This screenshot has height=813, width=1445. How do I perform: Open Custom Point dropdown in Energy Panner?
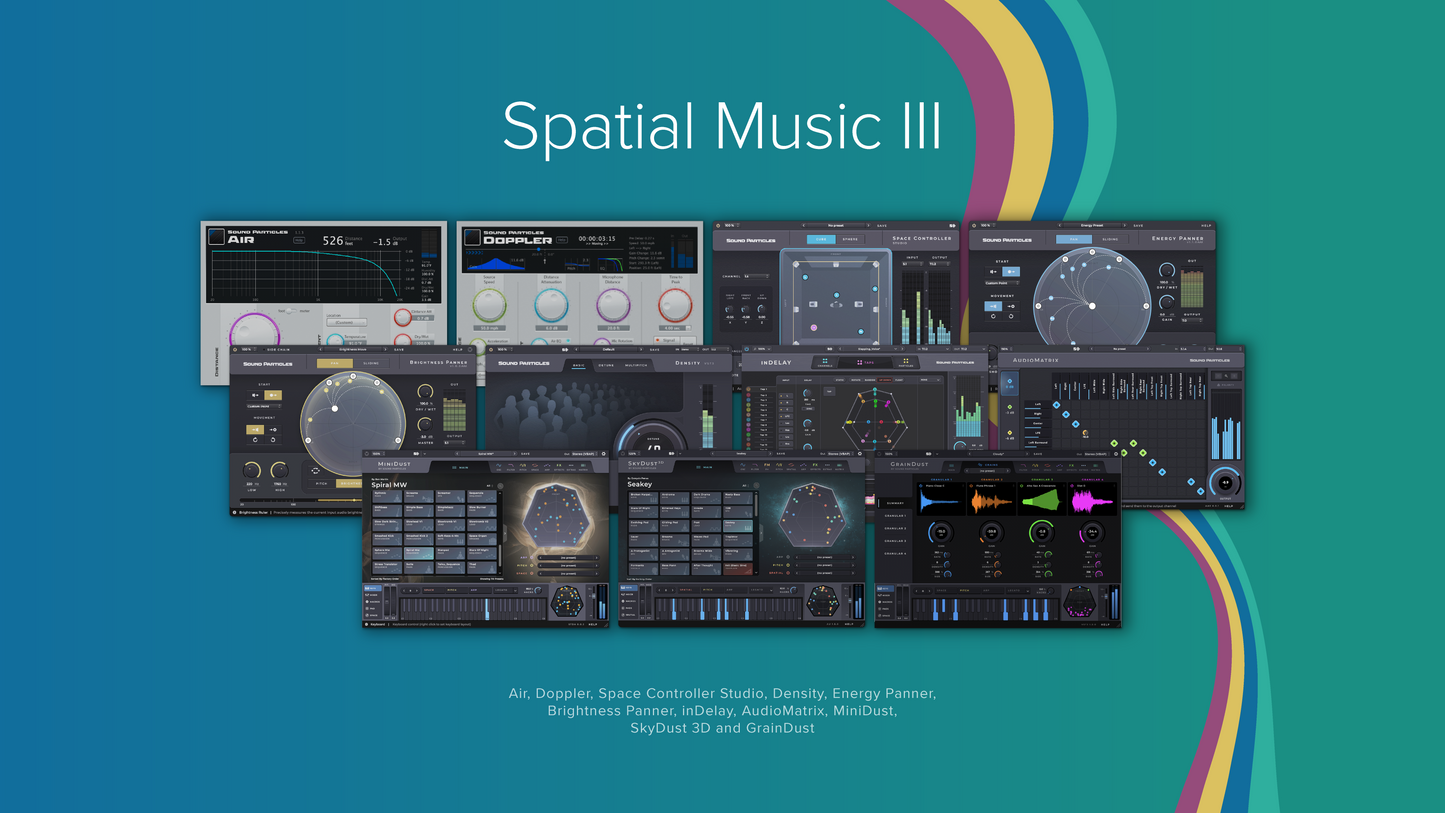[1000, 283]
